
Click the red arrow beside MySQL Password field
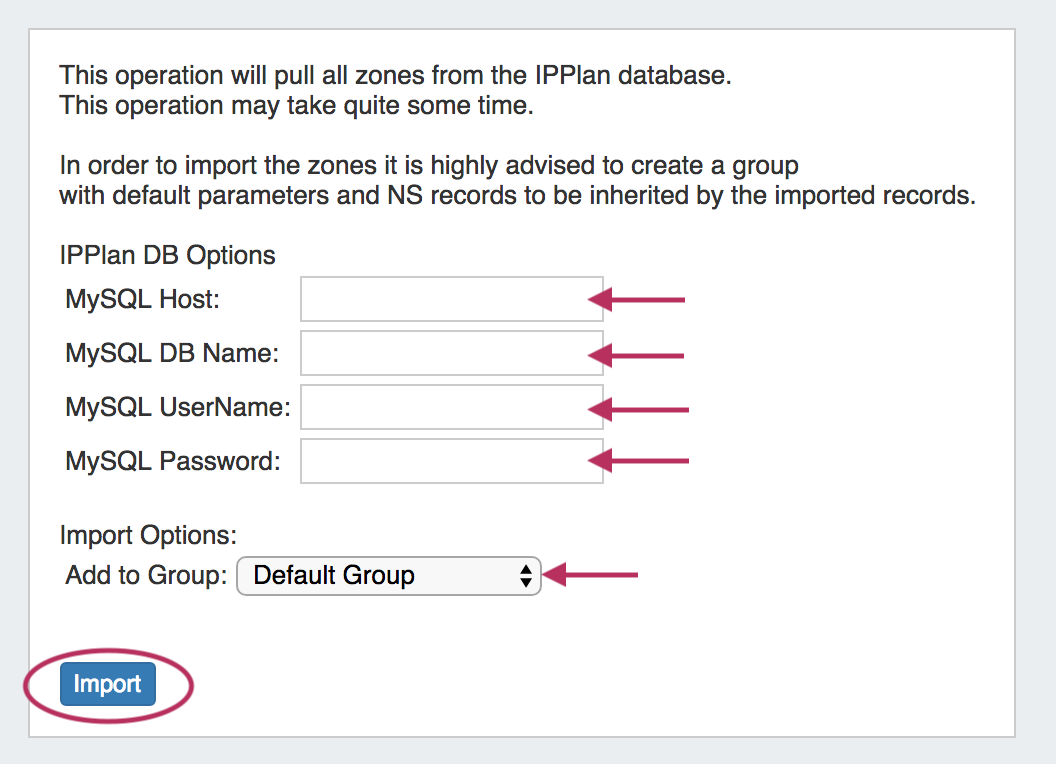pyautogui.click(x=639, y=461)
